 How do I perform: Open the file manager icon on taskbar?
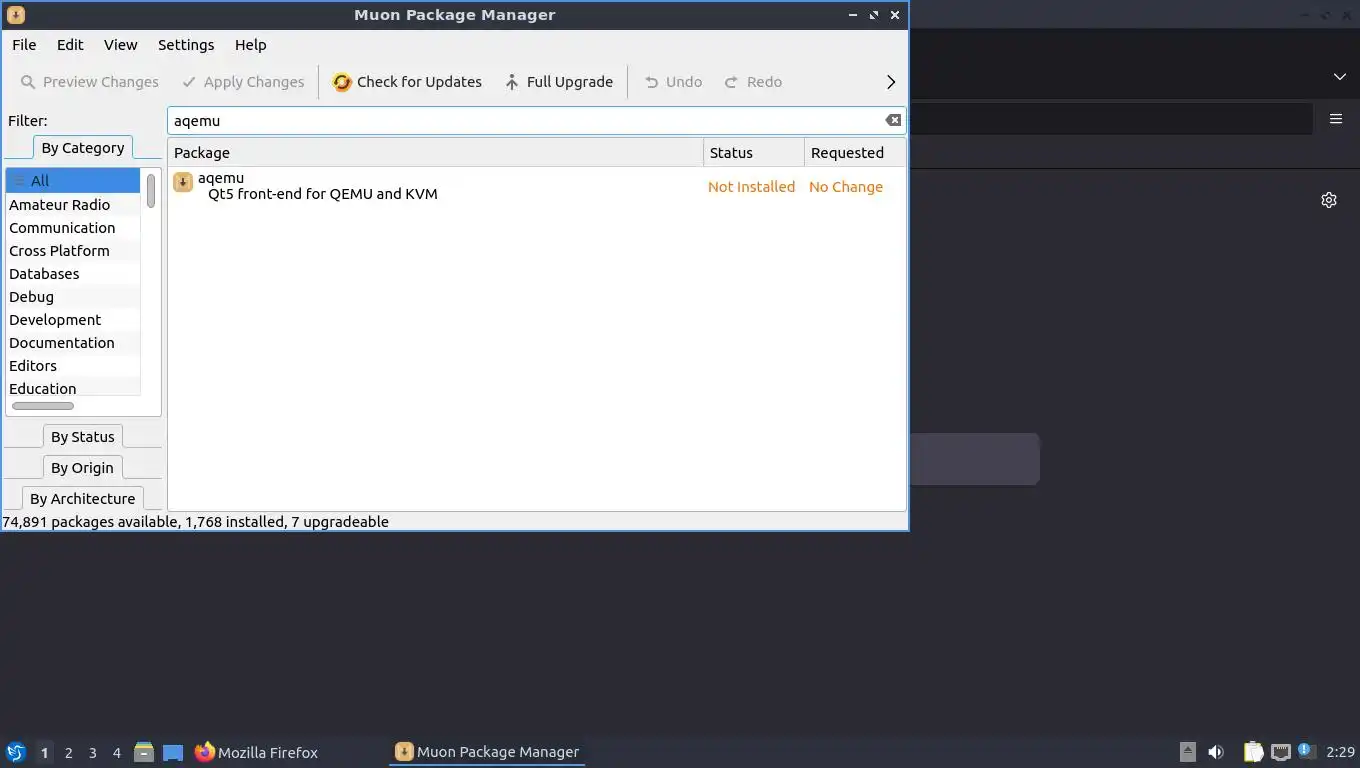pos(144,752)
